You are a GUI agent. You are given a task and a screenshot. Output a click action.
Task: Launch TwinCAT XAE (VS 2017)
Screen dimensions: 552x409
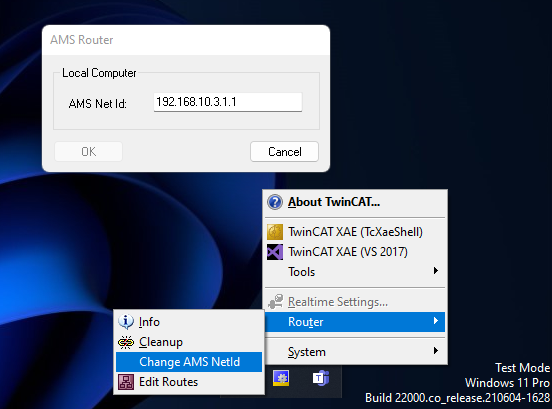tap(355, 252)
